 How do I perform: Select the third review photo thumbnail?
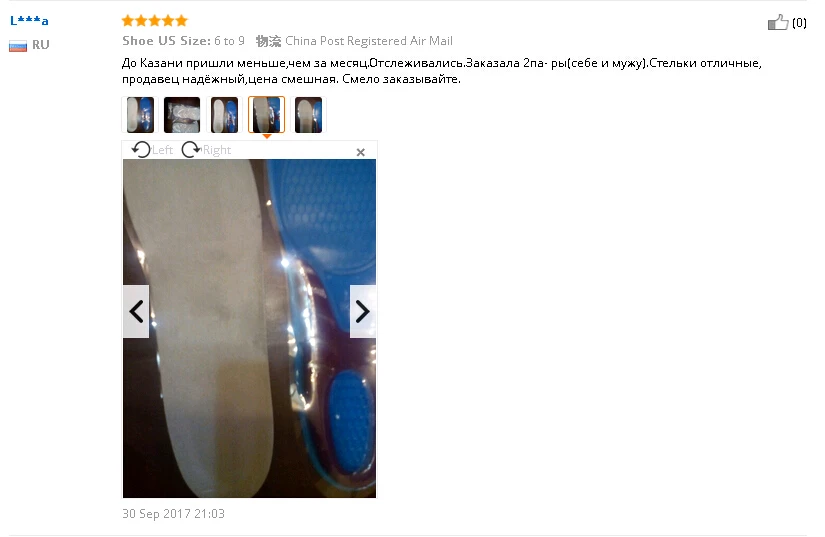[x=224, y=115]
